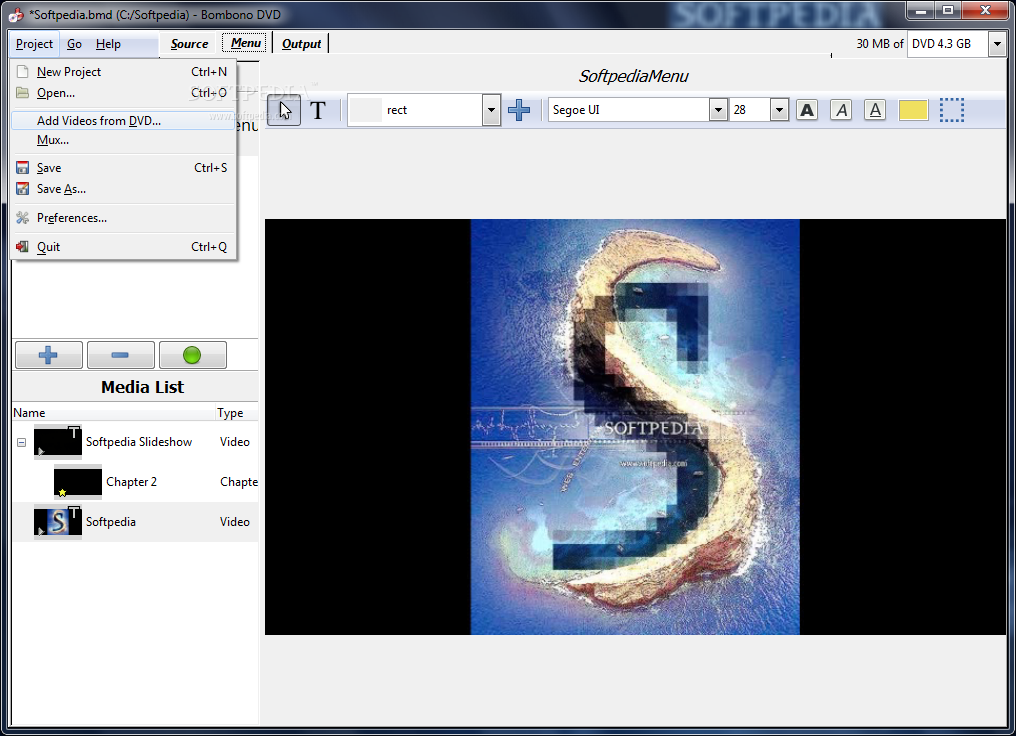Click the Bombono DVD title bar icon

click(16, 14)
